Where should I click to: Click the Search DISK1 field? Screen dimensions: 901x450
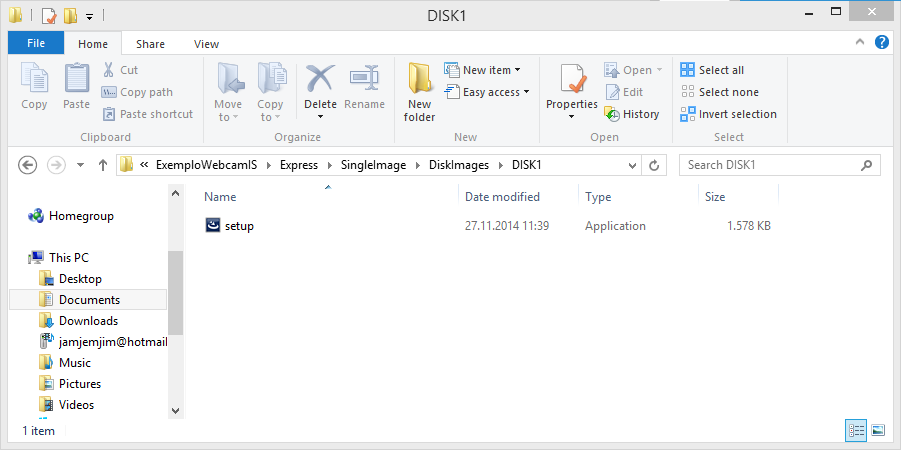(x=779, y=166)
